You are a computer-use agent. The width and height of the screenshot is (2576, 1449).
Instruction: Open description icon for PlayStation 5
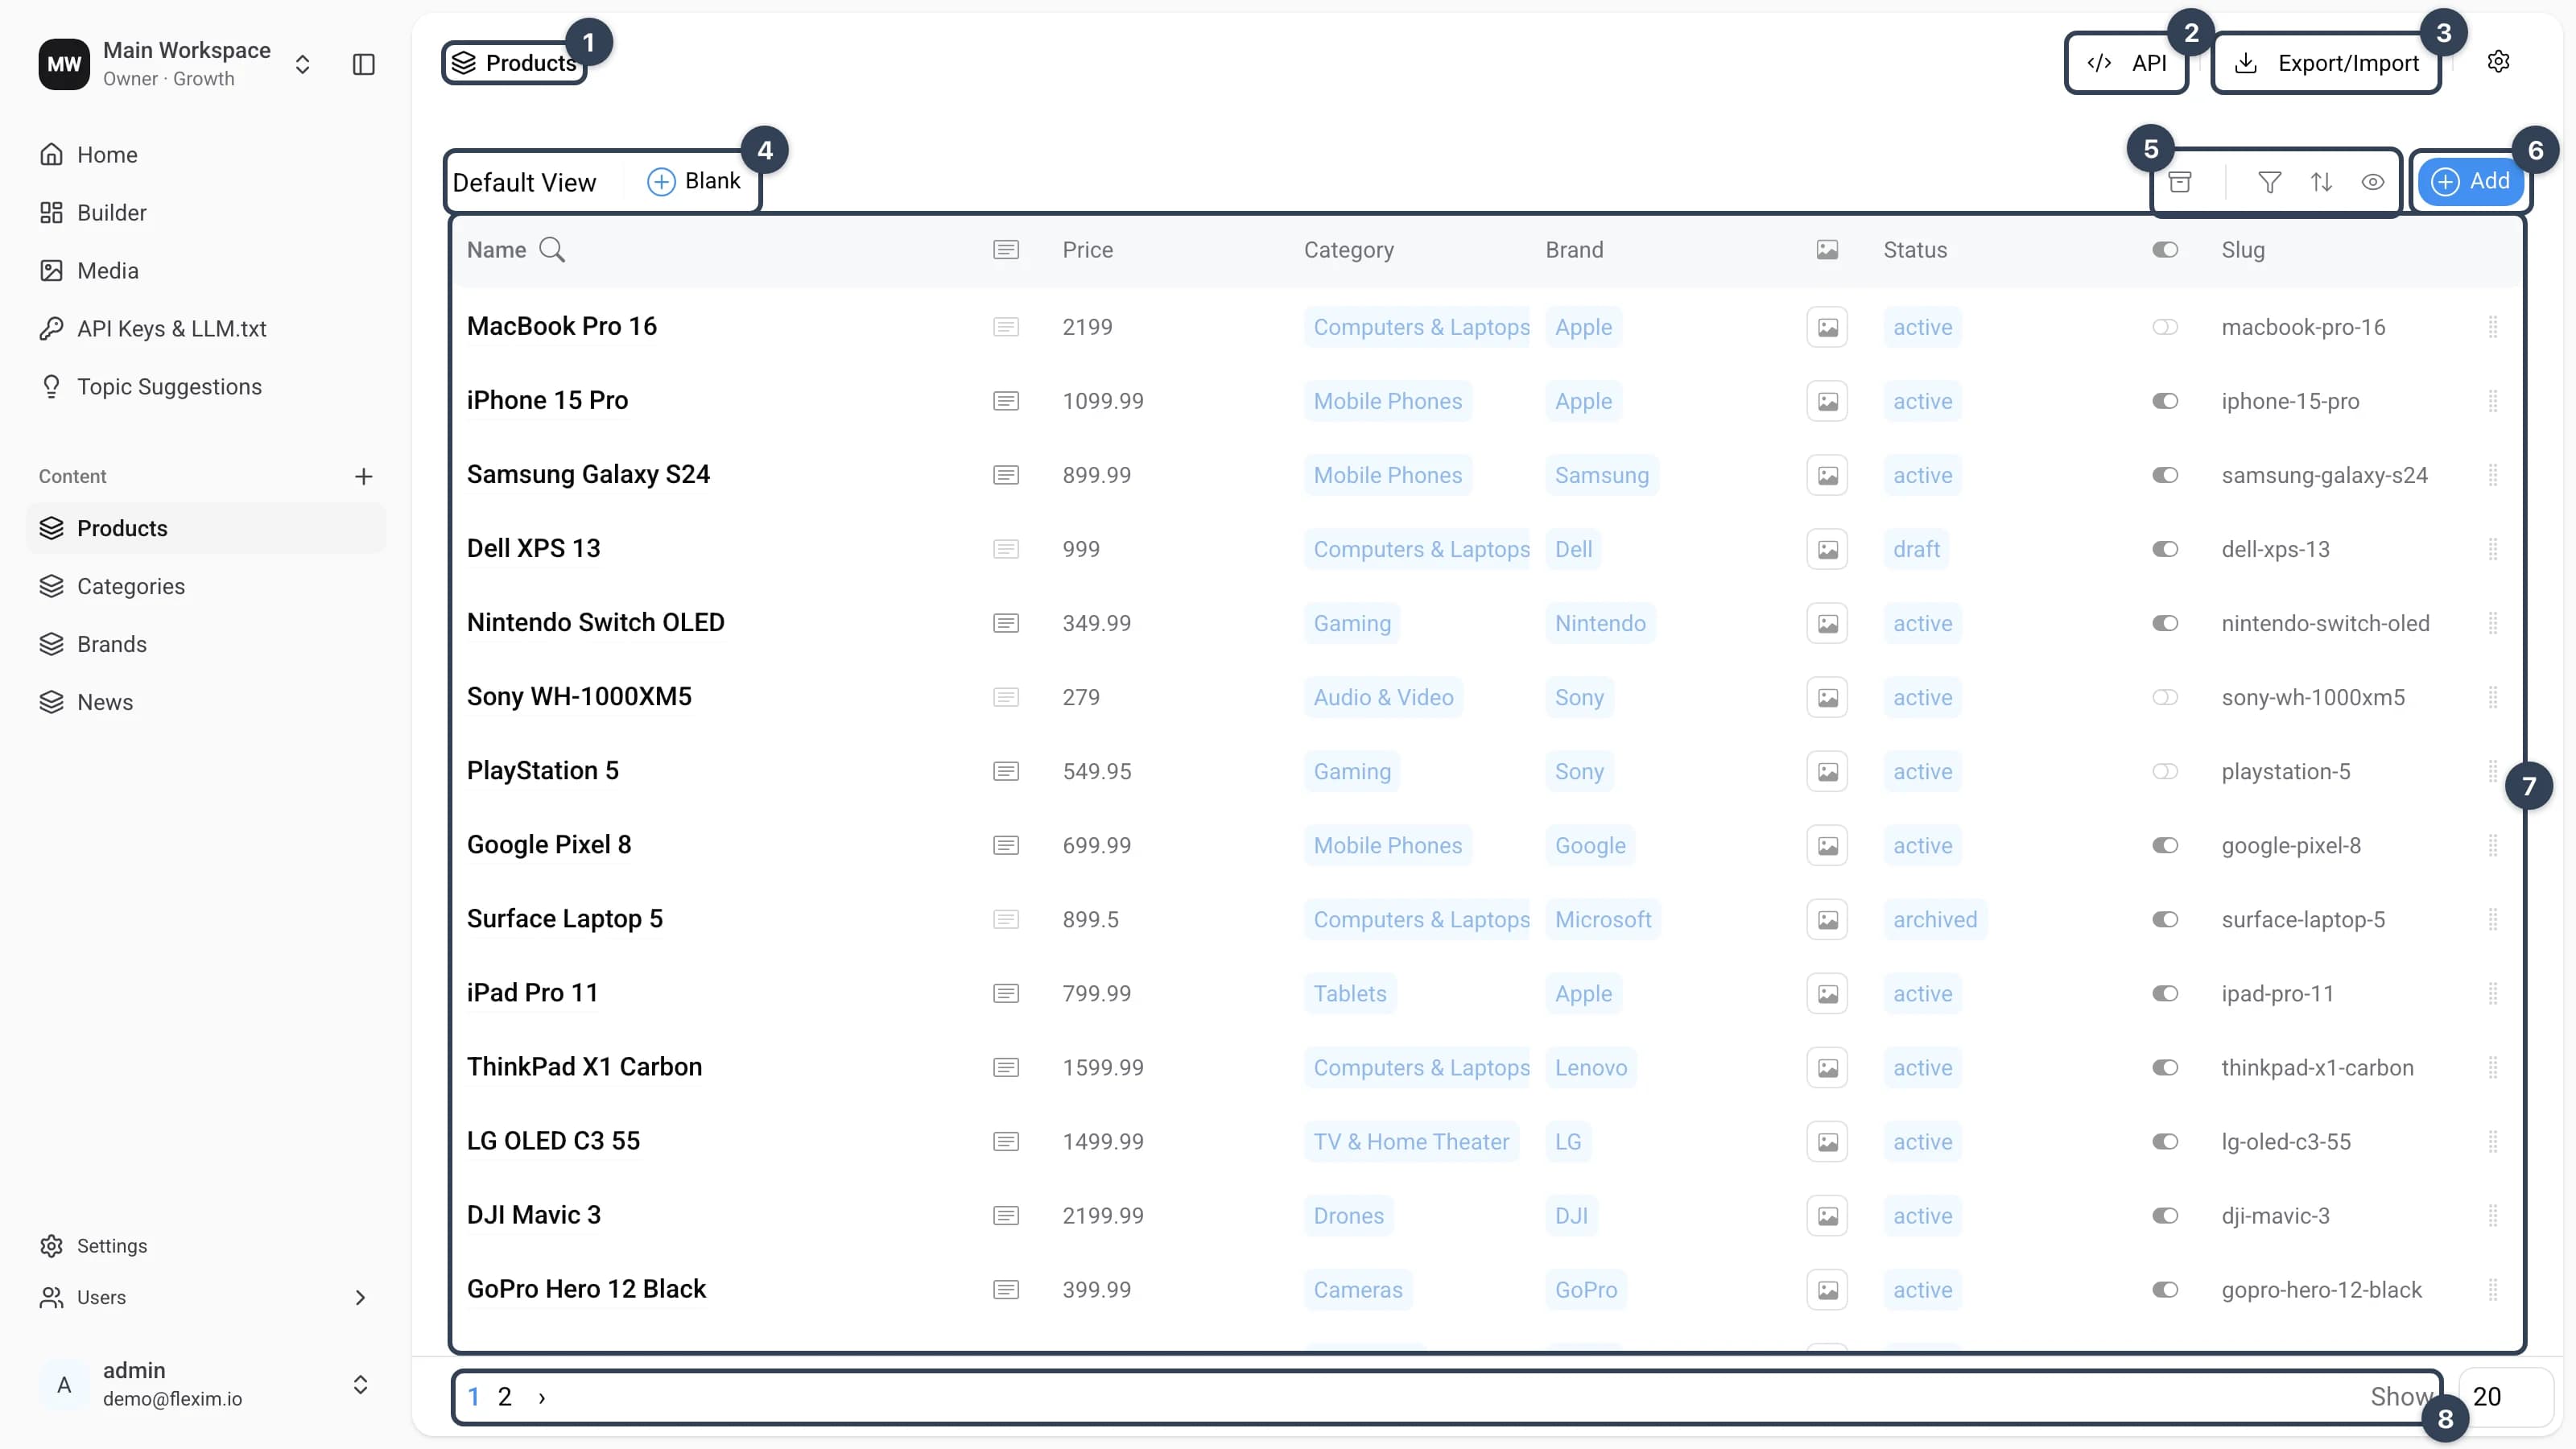click(x=1006, y=771)
